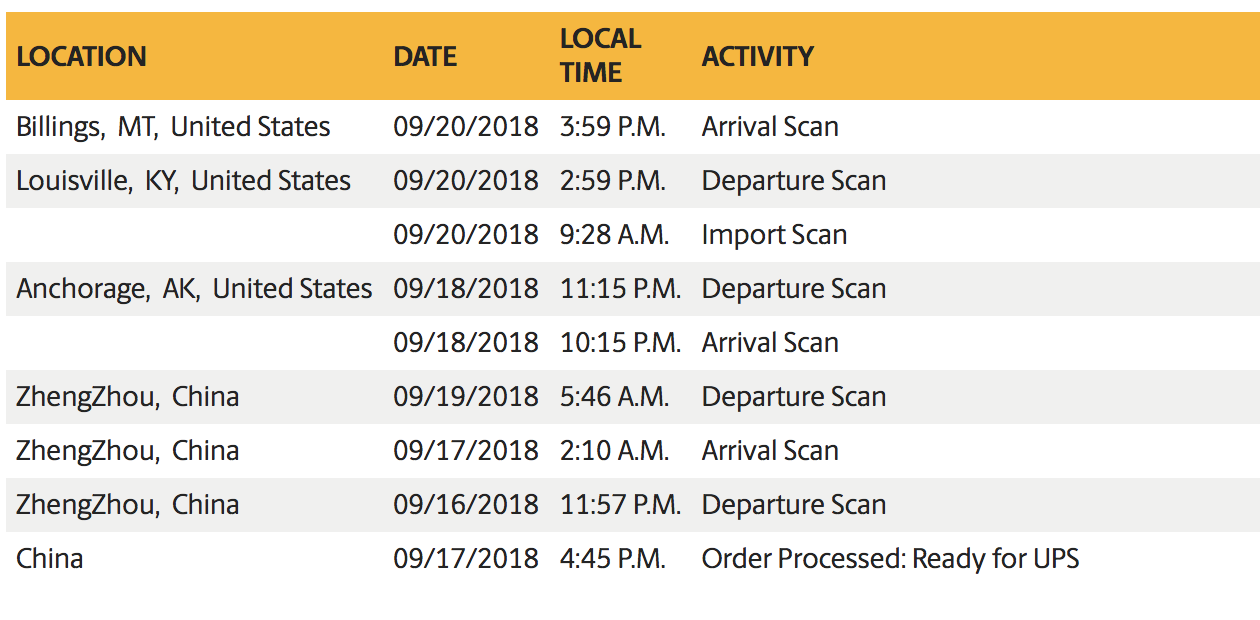Click the DATE column header
This screenshot has width=1260, height=620.
425,56
